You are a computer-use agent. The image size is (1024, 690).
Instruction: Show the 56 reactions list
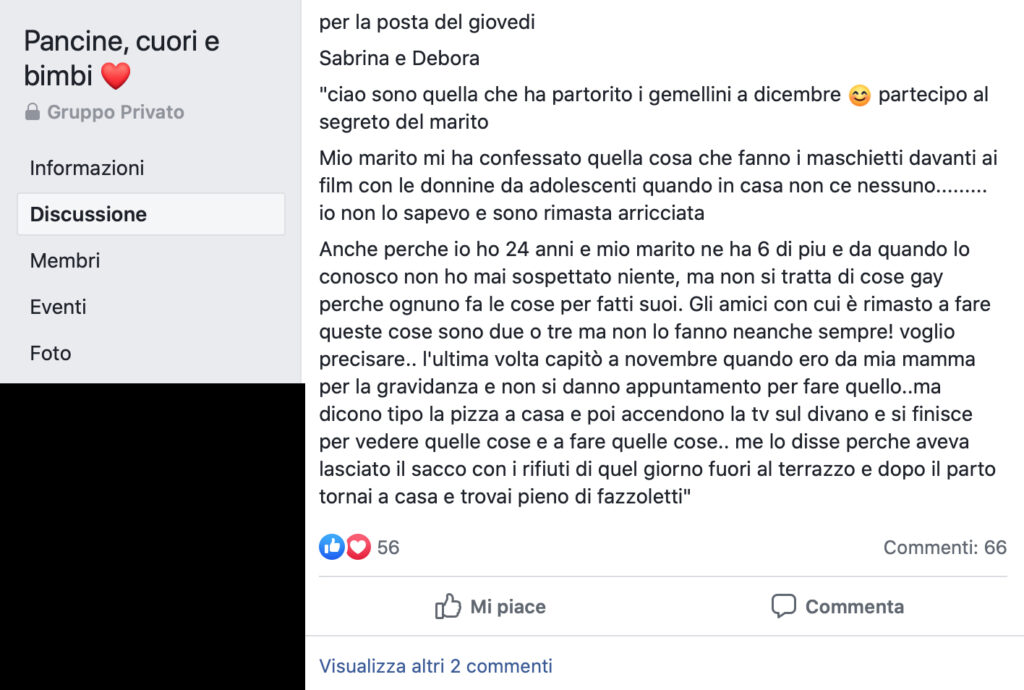click(x=388, y=547)
